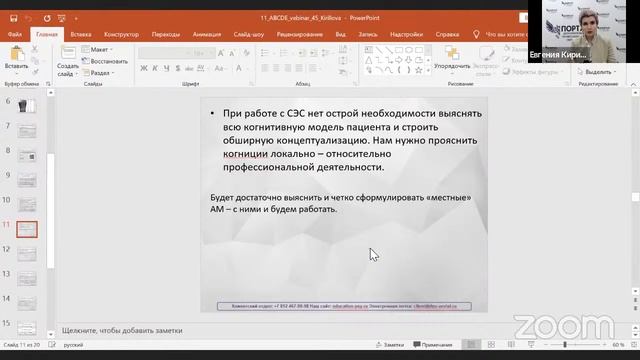Select the rectangle shape in gallery
Viewport: 640px width, 360px height.
click(x=399, y=50)
